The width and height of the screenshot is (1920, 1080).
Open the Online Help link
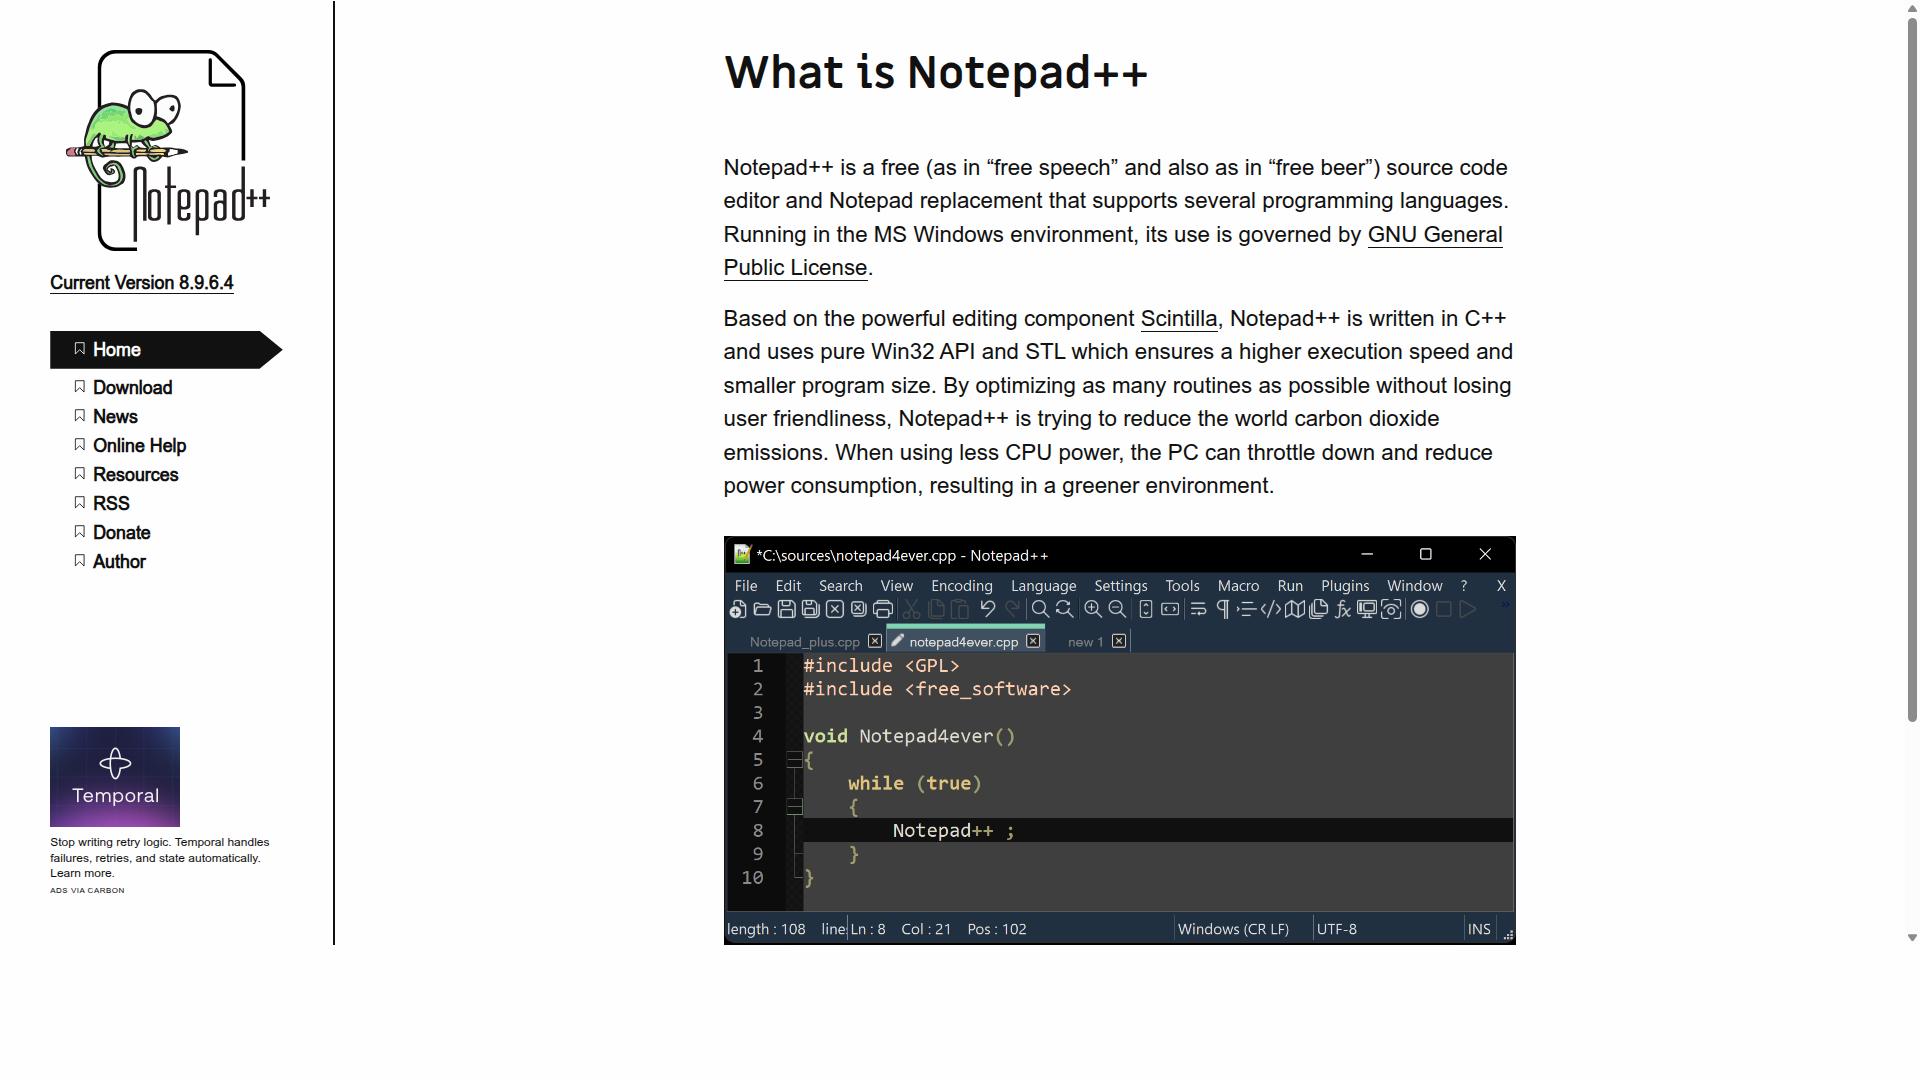pyautogui.click(x=139, y=446)
